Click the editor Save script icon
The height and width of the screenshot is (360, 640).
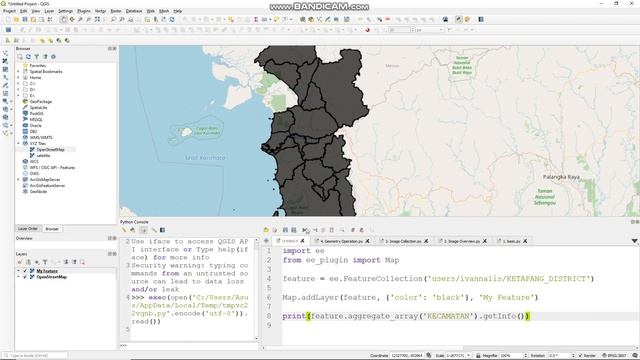pos(285,230)
